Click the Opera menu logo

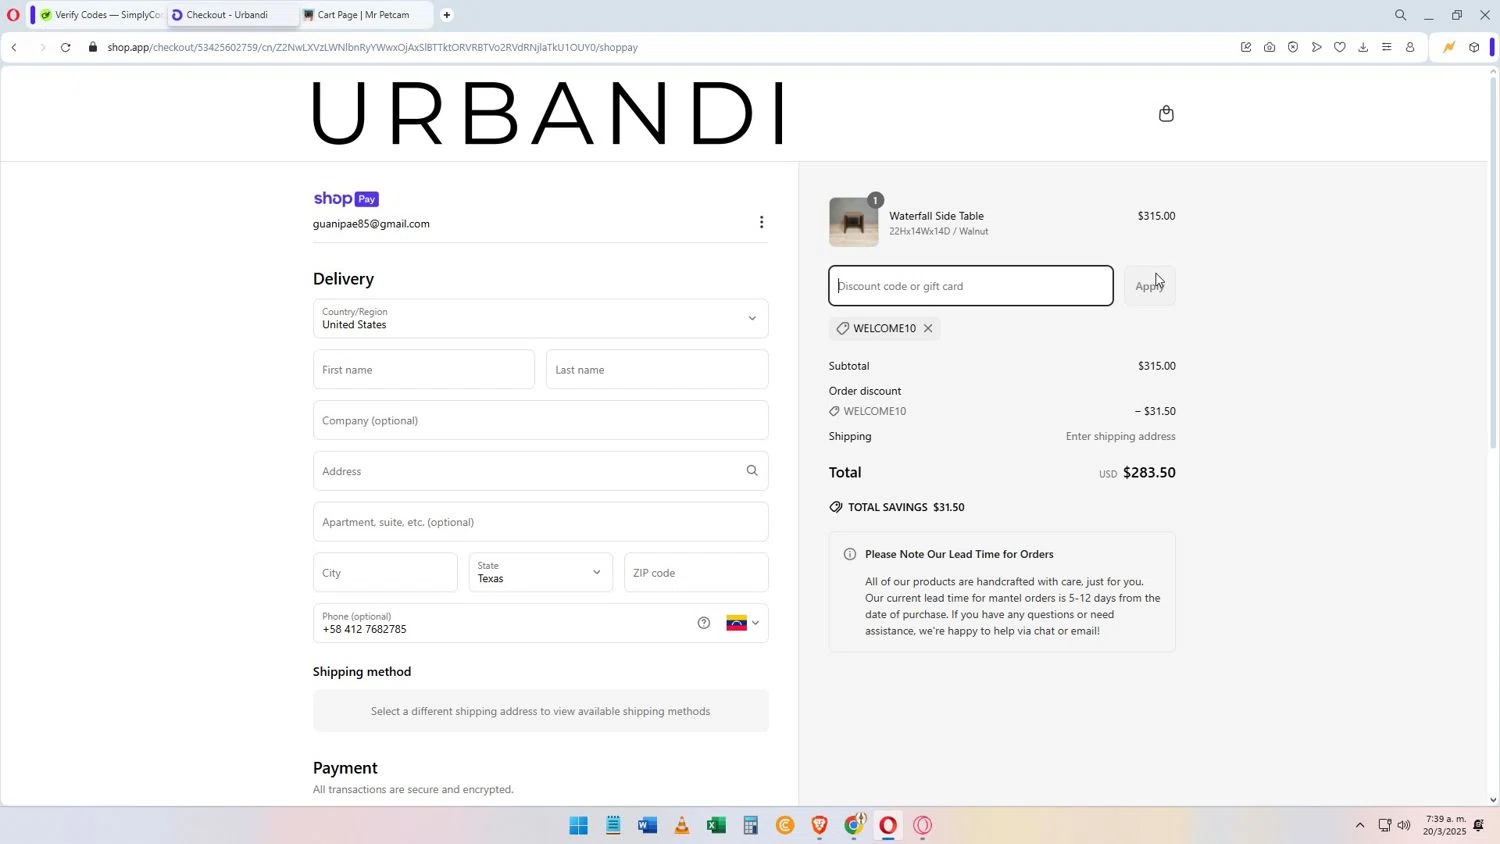click(13, 15)
